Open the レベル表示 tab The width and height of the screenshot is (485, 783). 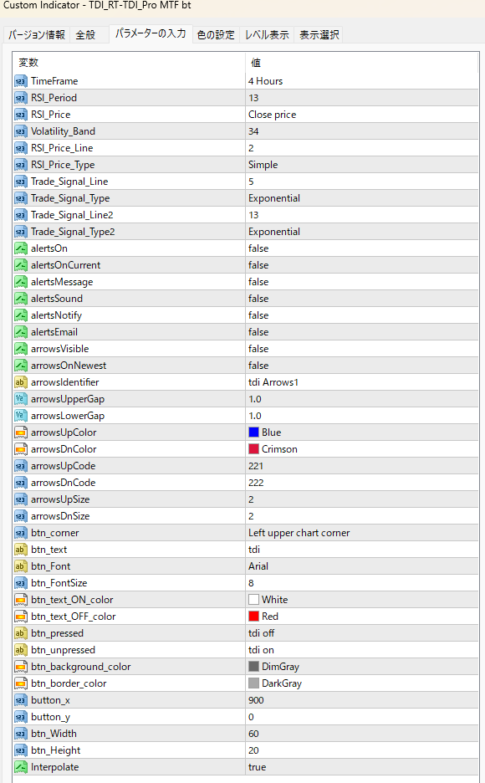pos(267,34)
